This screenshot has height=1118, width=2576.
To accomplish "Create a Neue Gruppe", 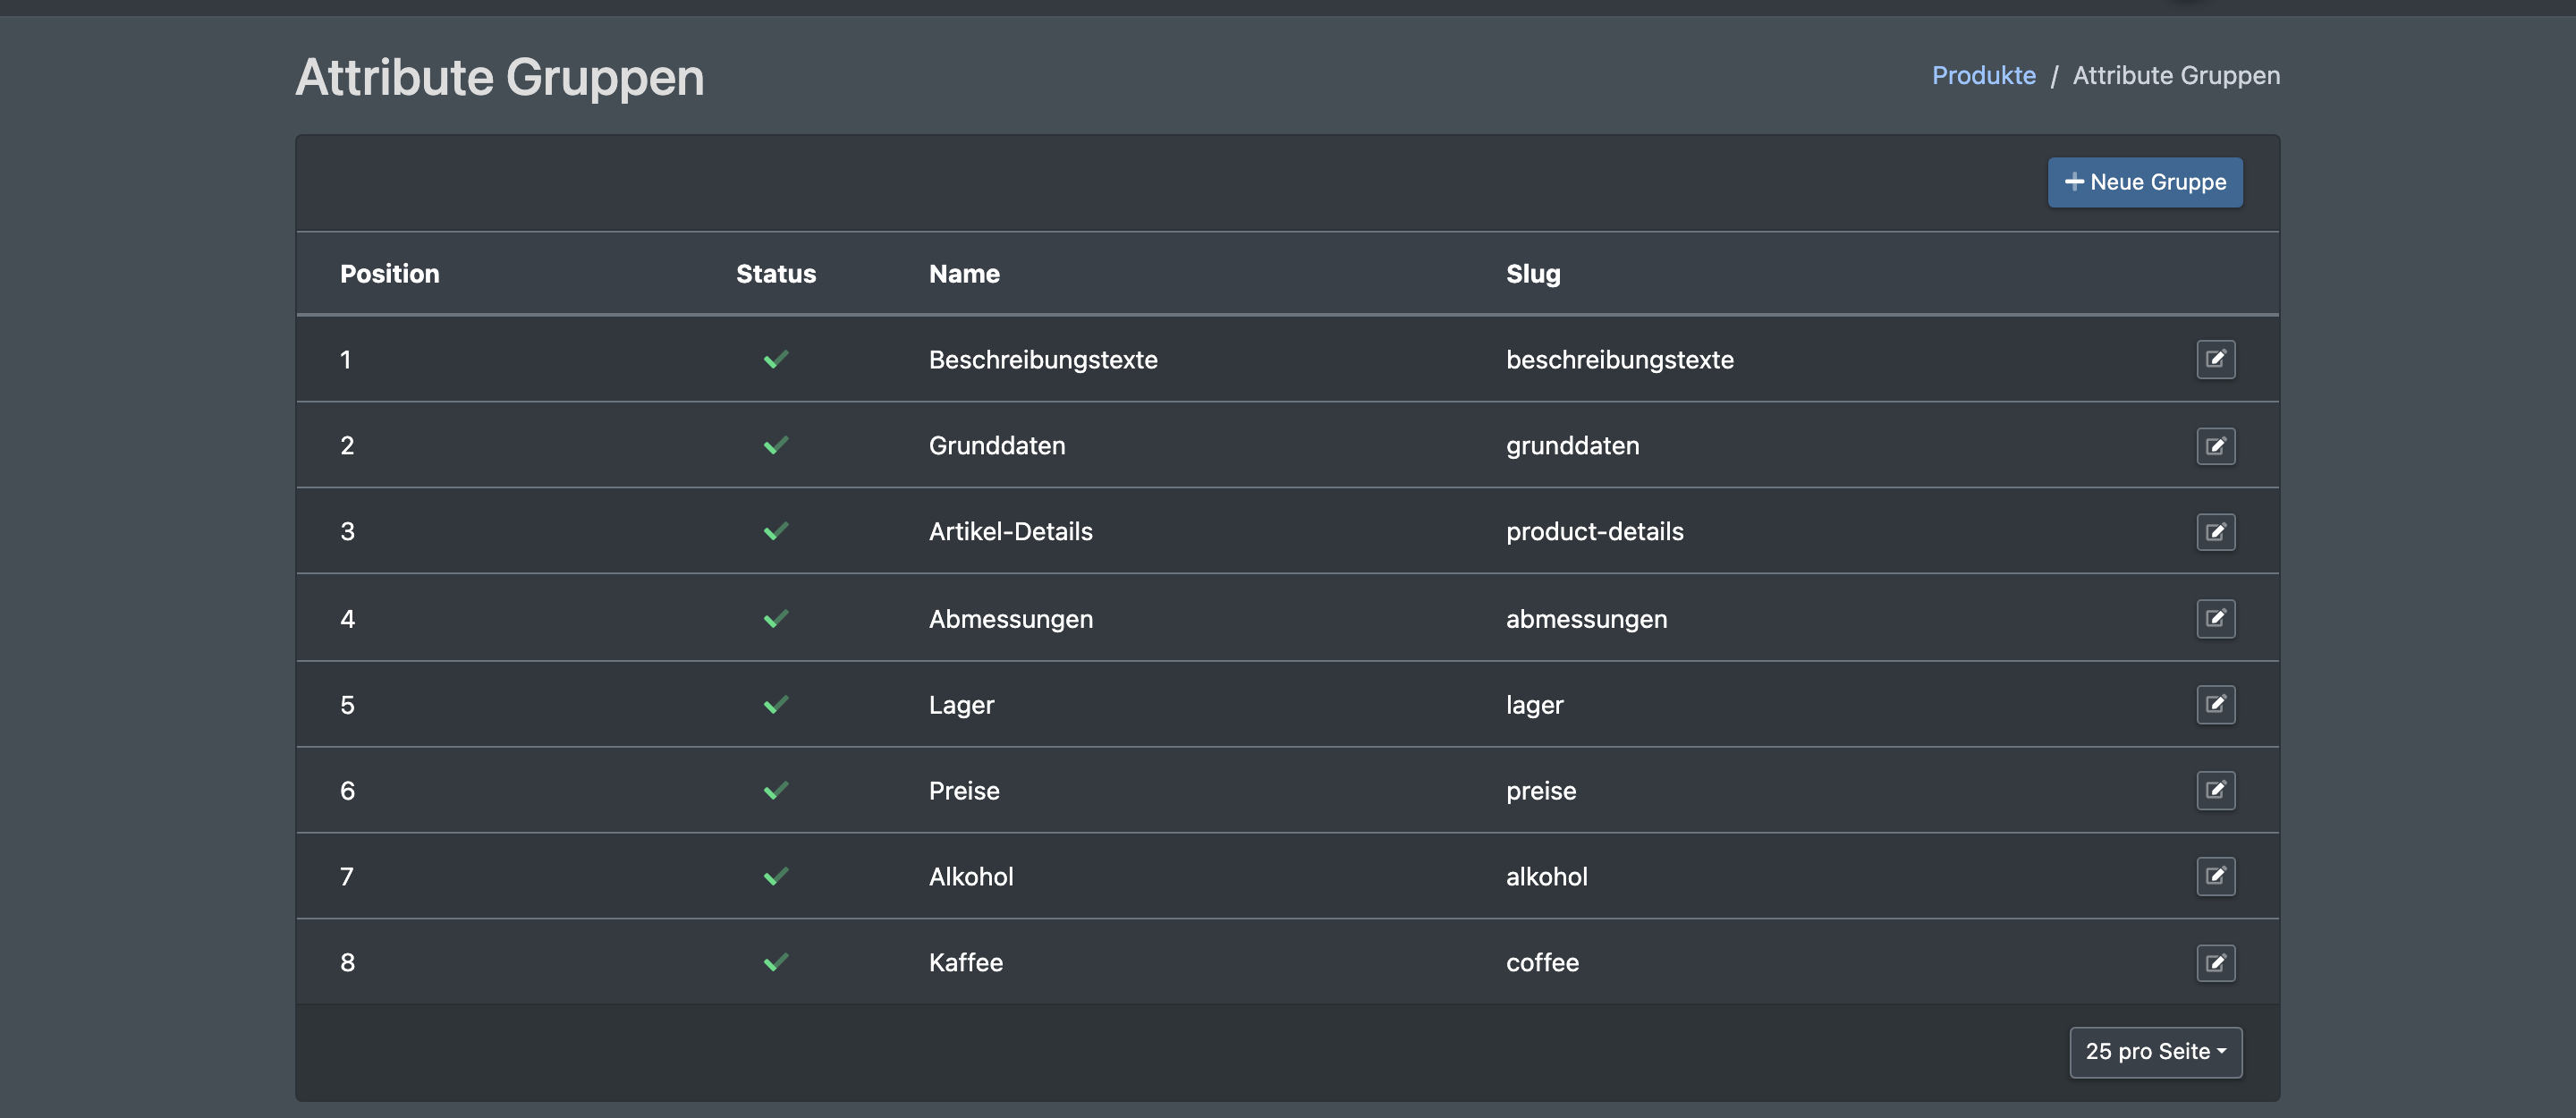I will click(x=2144, y=182).
